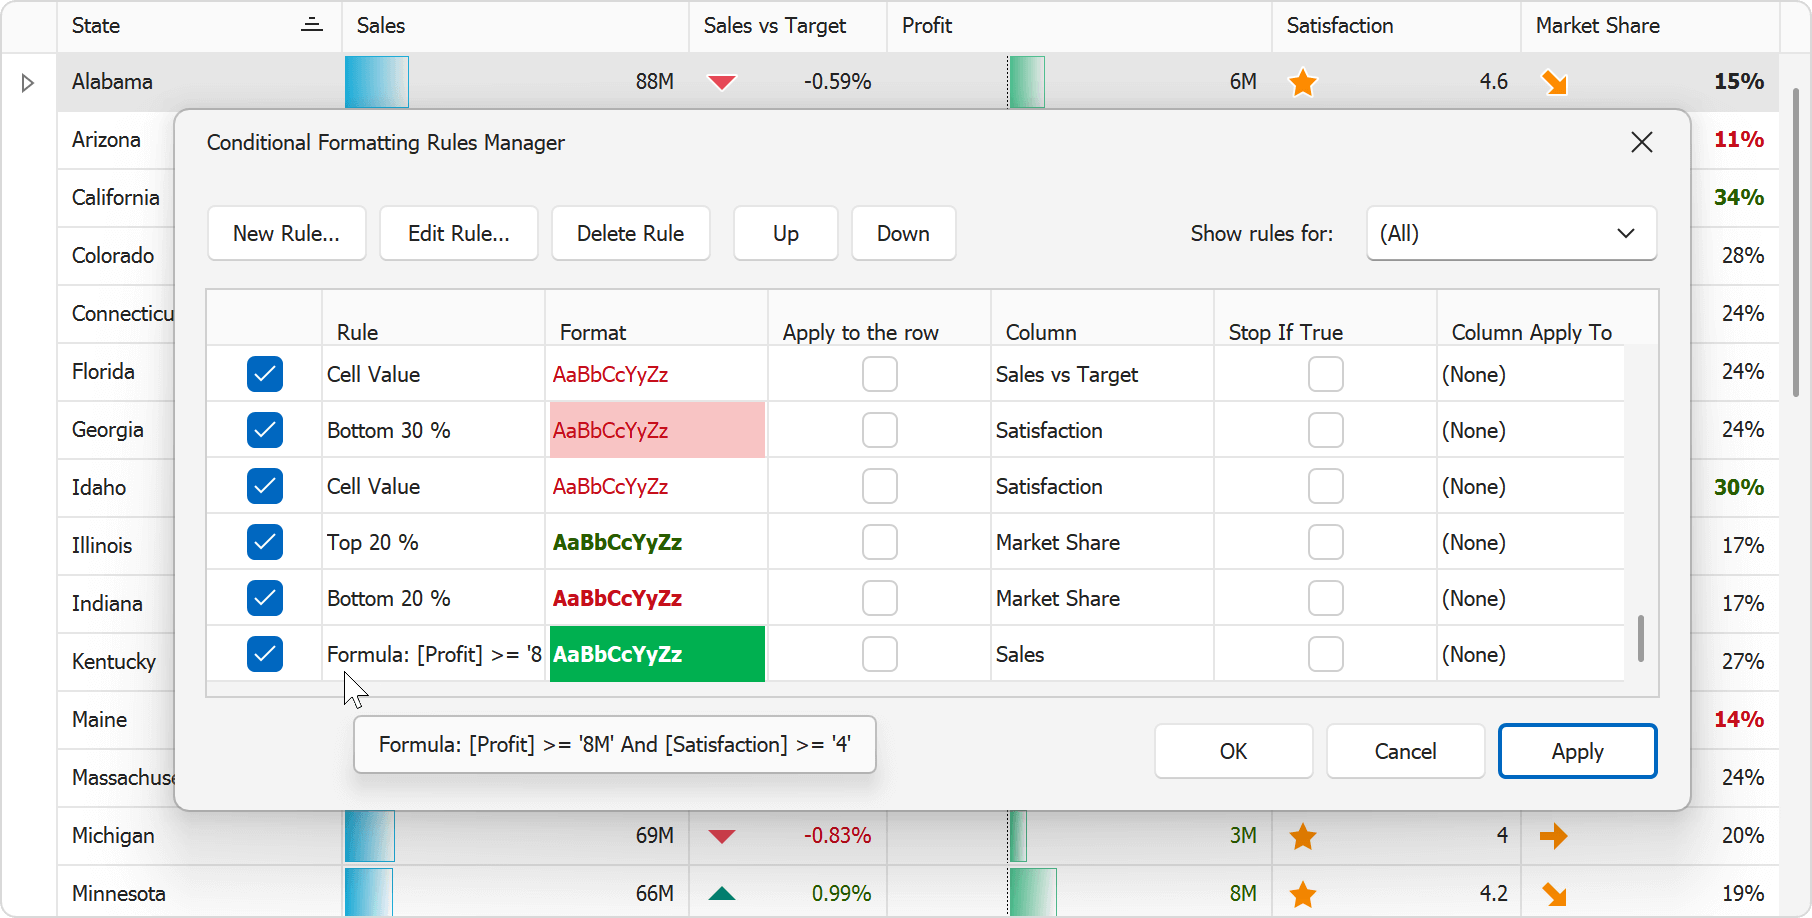Click the New Rule... button

[286, 233]
